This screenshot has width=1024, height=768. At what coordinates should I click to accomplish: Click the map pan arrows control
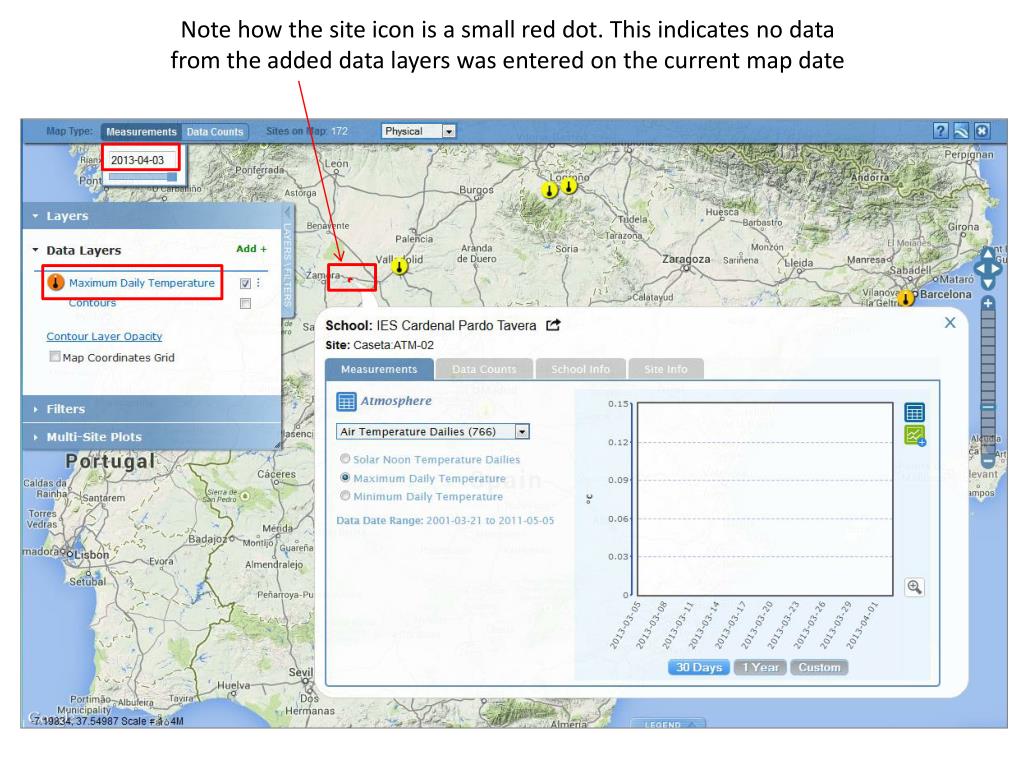tap(988, 268)
